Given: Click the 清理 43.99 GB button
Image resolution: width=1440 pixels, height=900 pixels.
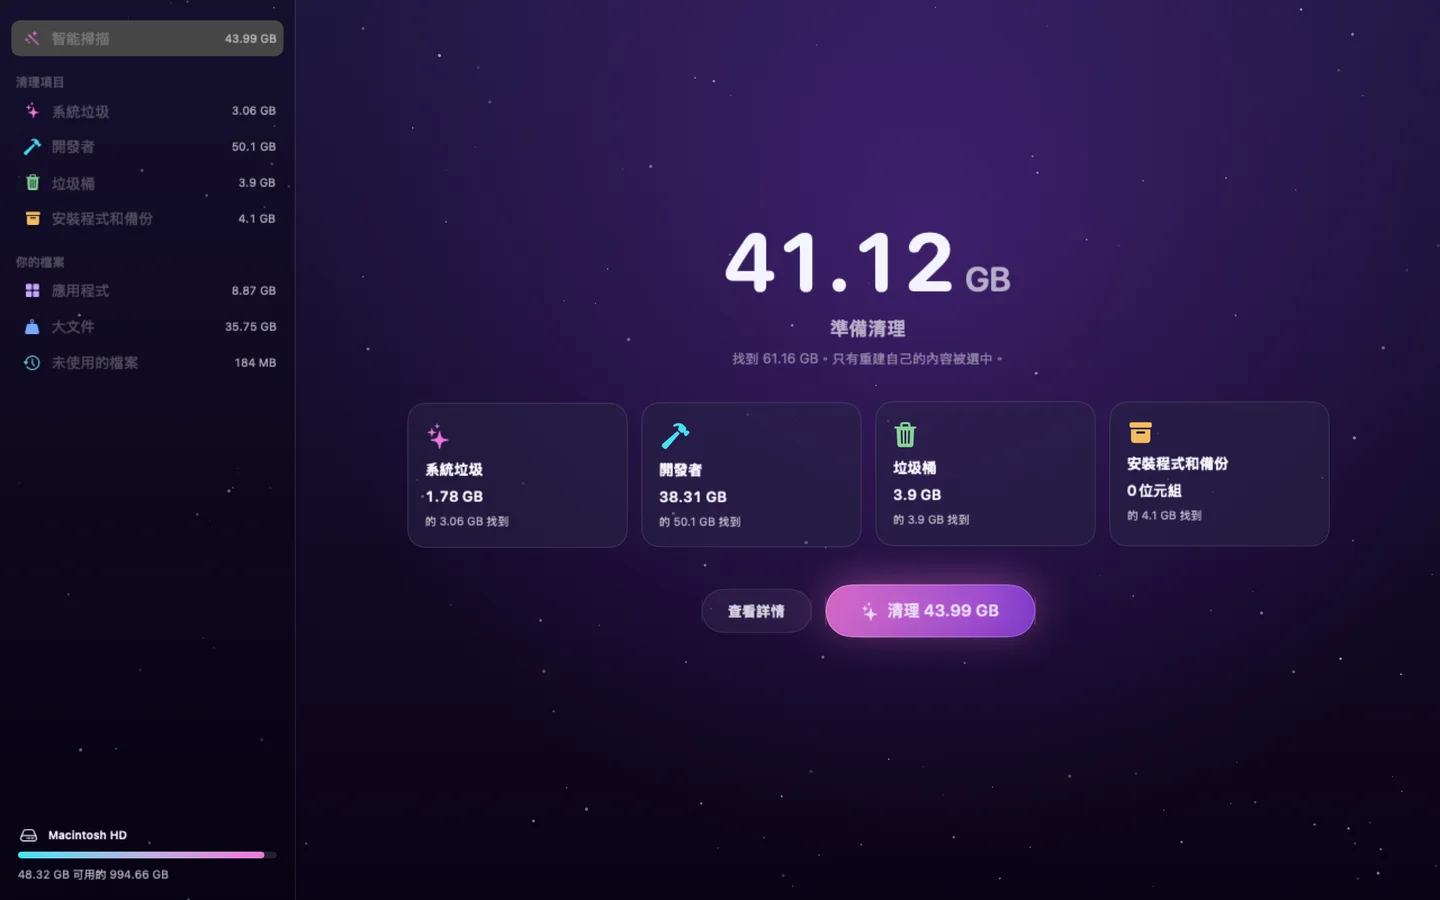Looking at the screenshot, I should [x=930, y=611].
